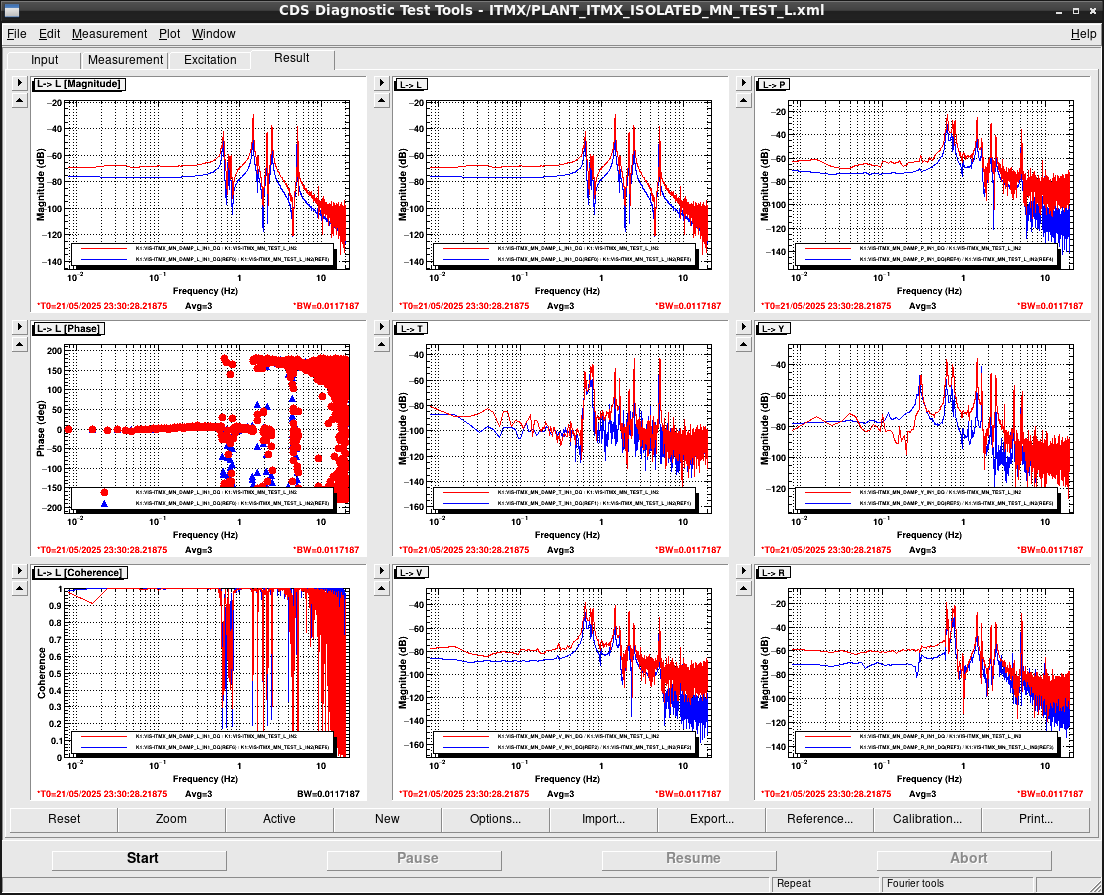1104x895 pixels.
Task: Click the New button
Action: pyautogui.click(x=387, y=819)
